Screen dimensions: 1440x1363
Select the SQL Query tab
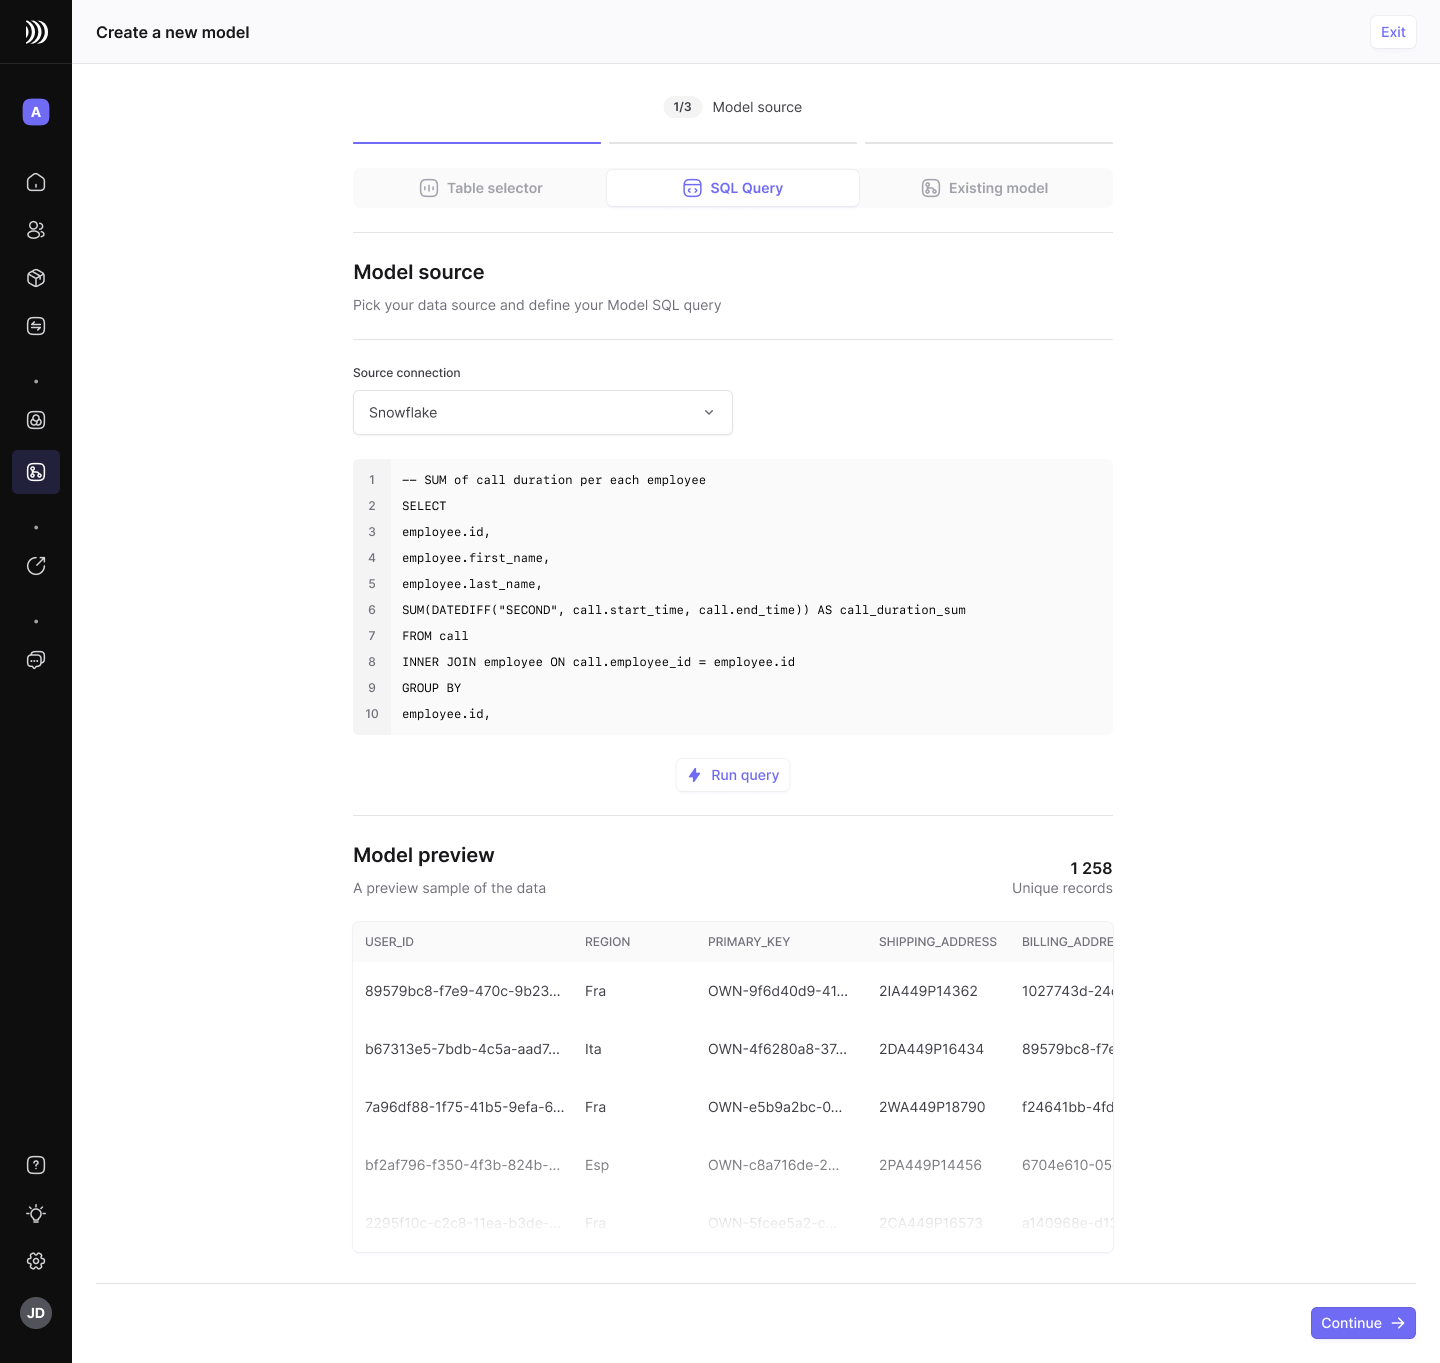click(733, 188)
